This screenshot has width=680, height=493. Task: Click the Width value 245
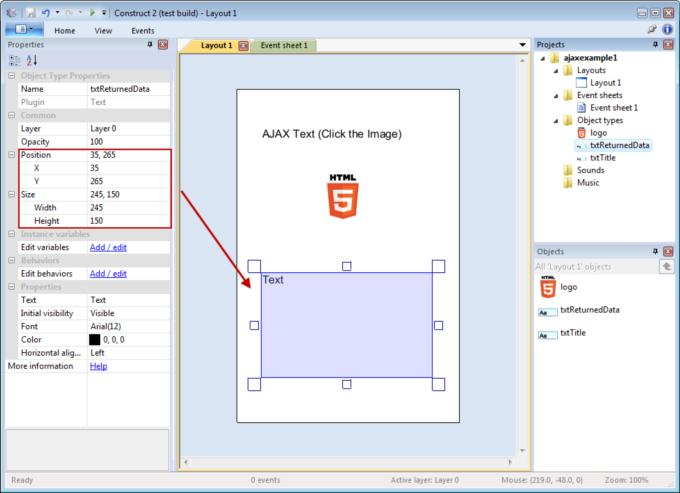(x=129, y=208)
